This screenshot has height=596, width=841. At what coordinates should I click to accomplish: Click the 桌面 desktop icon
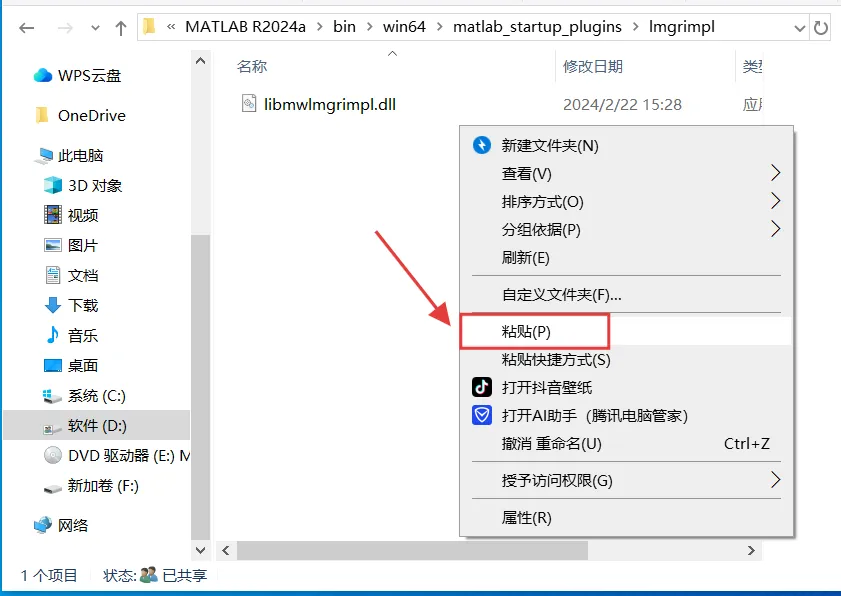pyautogui.click(x=53, y=365)
